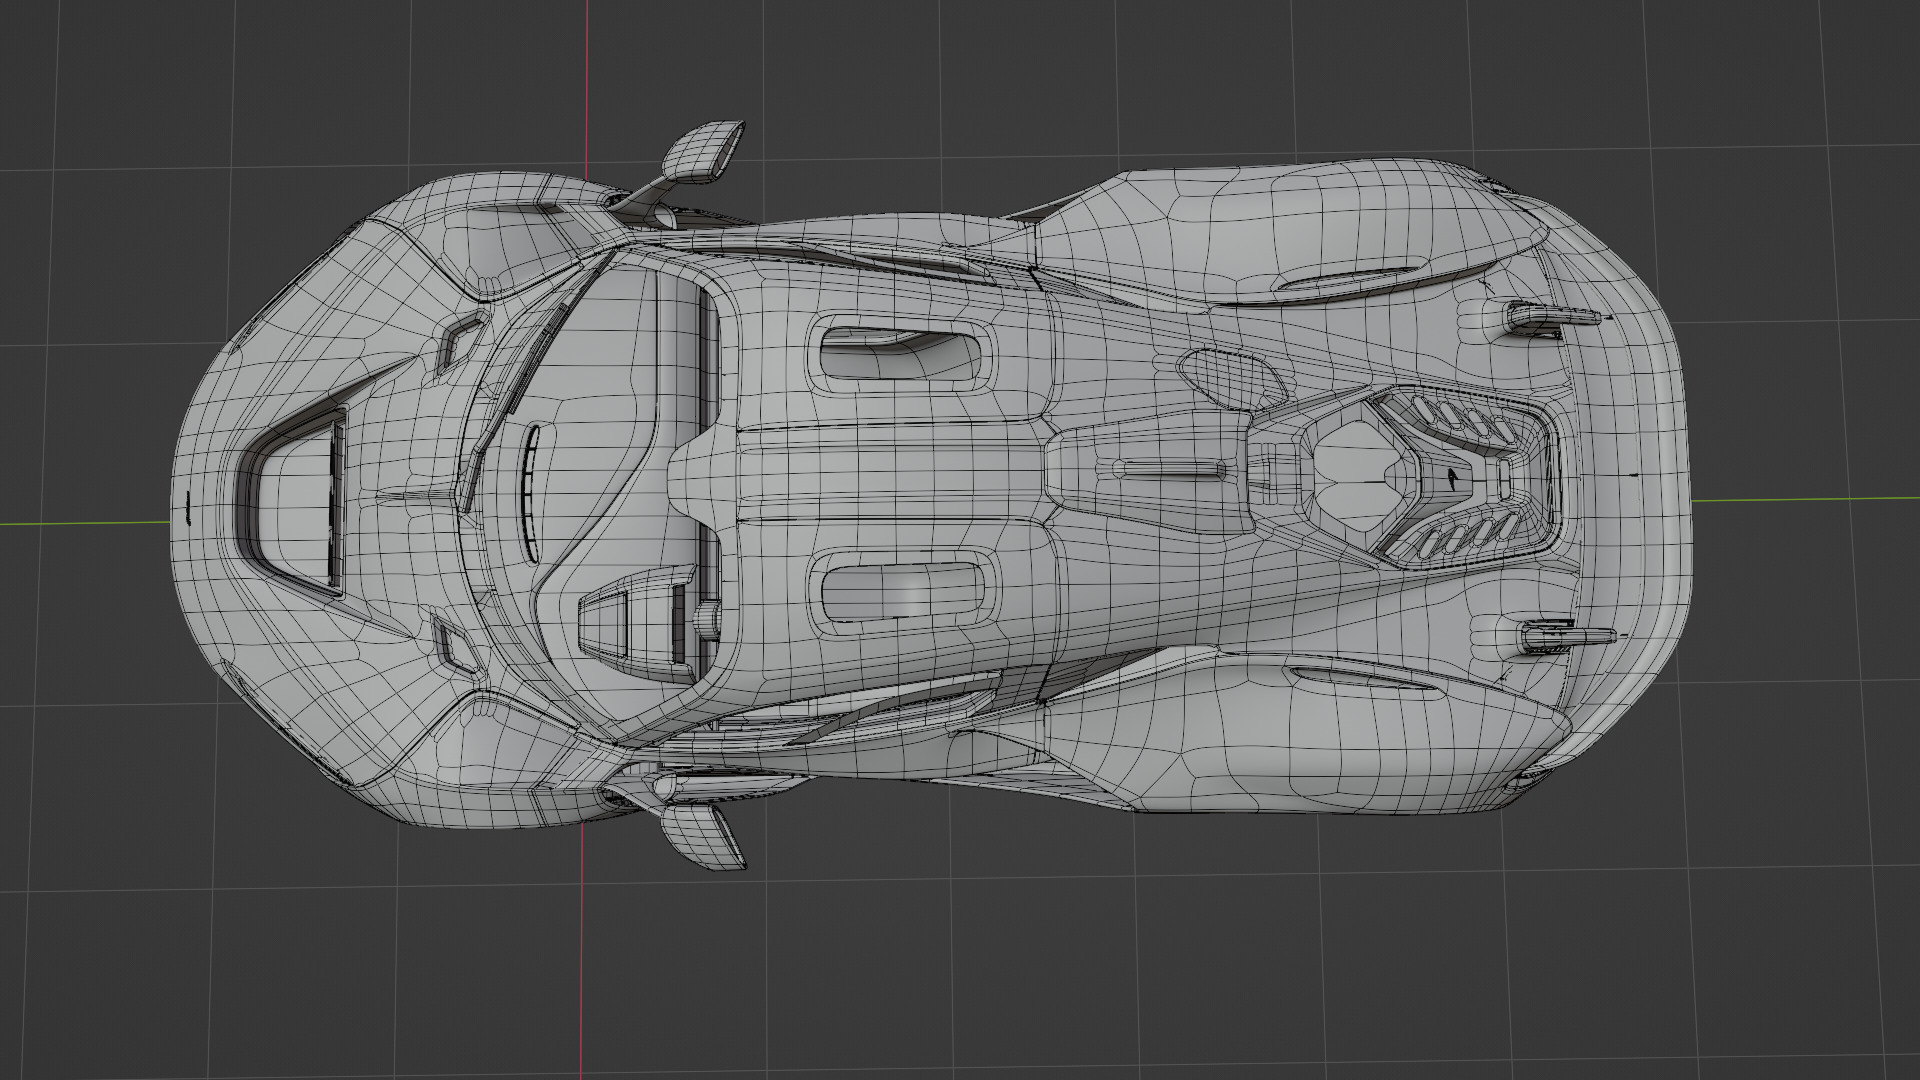Select the upper side mirror on the car

pos(703,152)
